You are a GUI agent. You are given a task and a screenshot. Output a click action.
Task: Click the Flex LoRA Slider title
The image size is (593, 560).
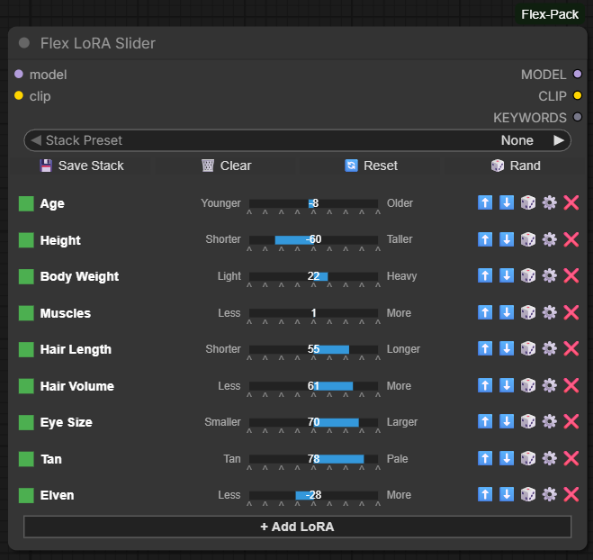point(98,43)
